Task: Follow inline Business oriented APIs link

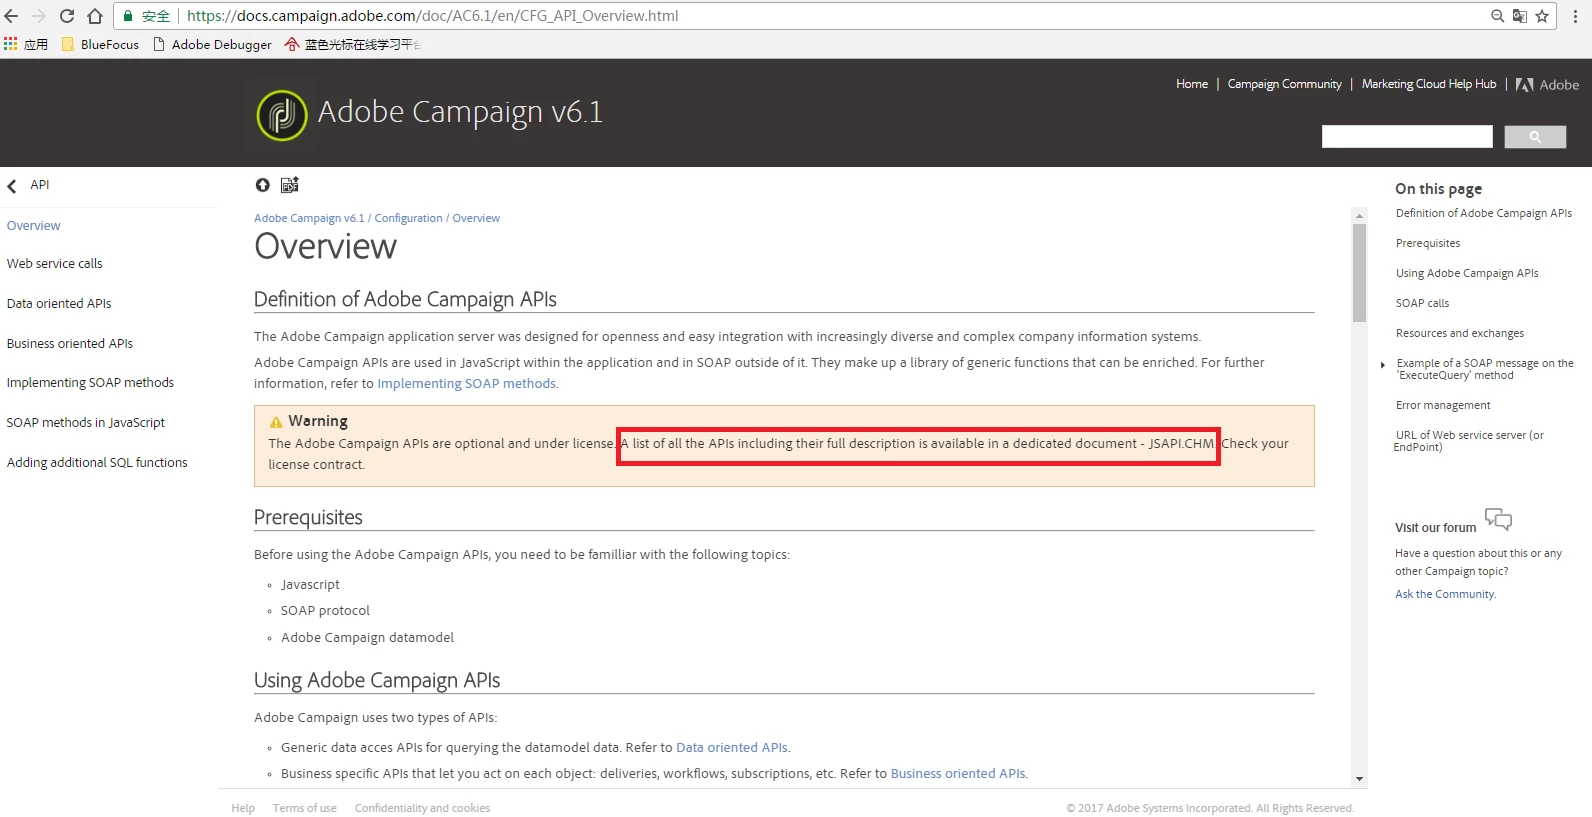Action: click(958, 774)
